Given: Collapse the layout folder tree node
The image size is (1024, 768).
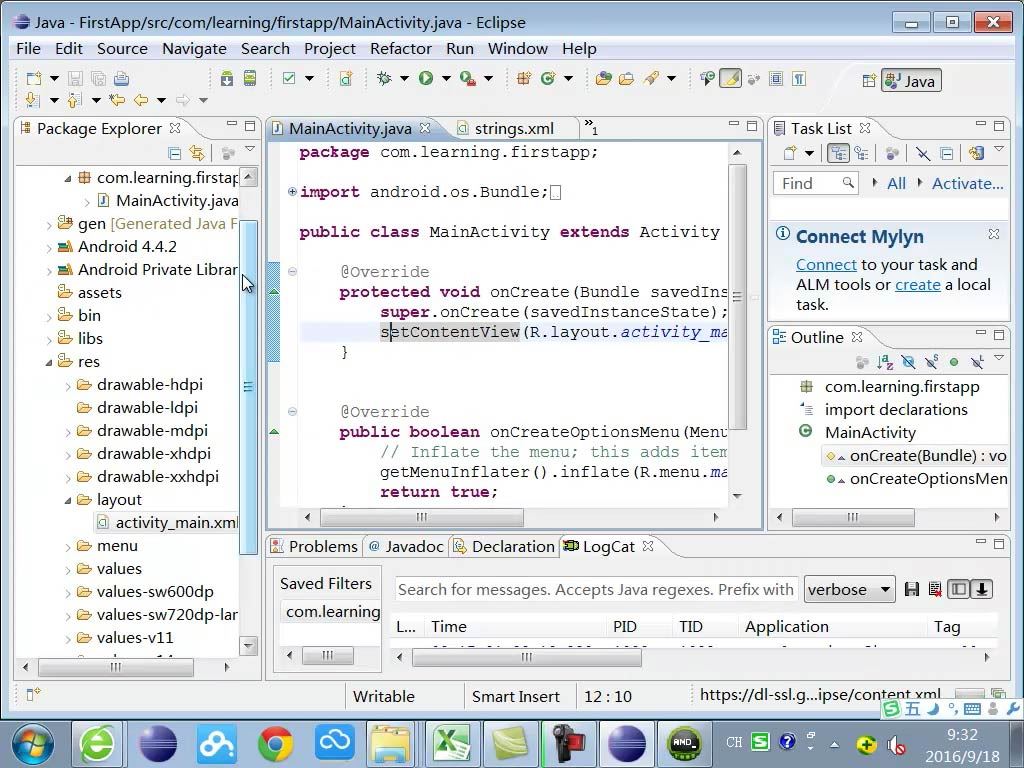Looking at the screenshot, I should pyautogui.click(x=68, y=500).
